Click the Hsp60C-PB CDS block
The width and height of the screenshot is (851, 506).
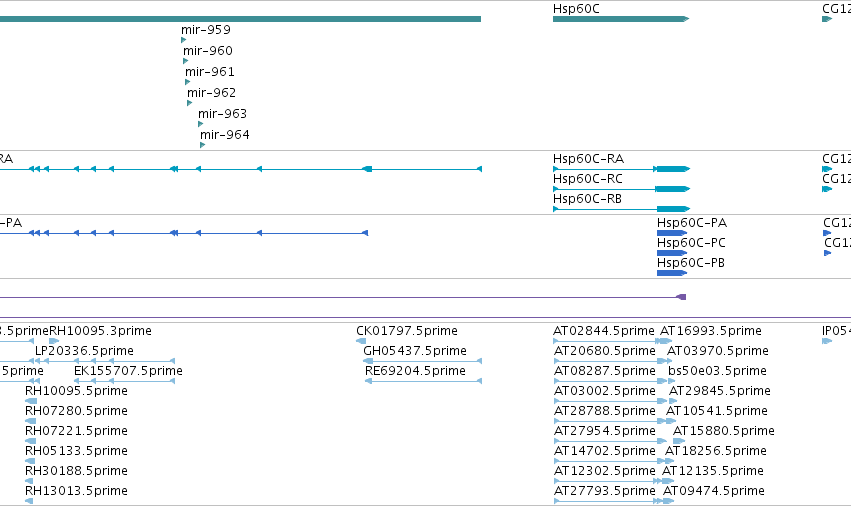click(x=672, y=273)
